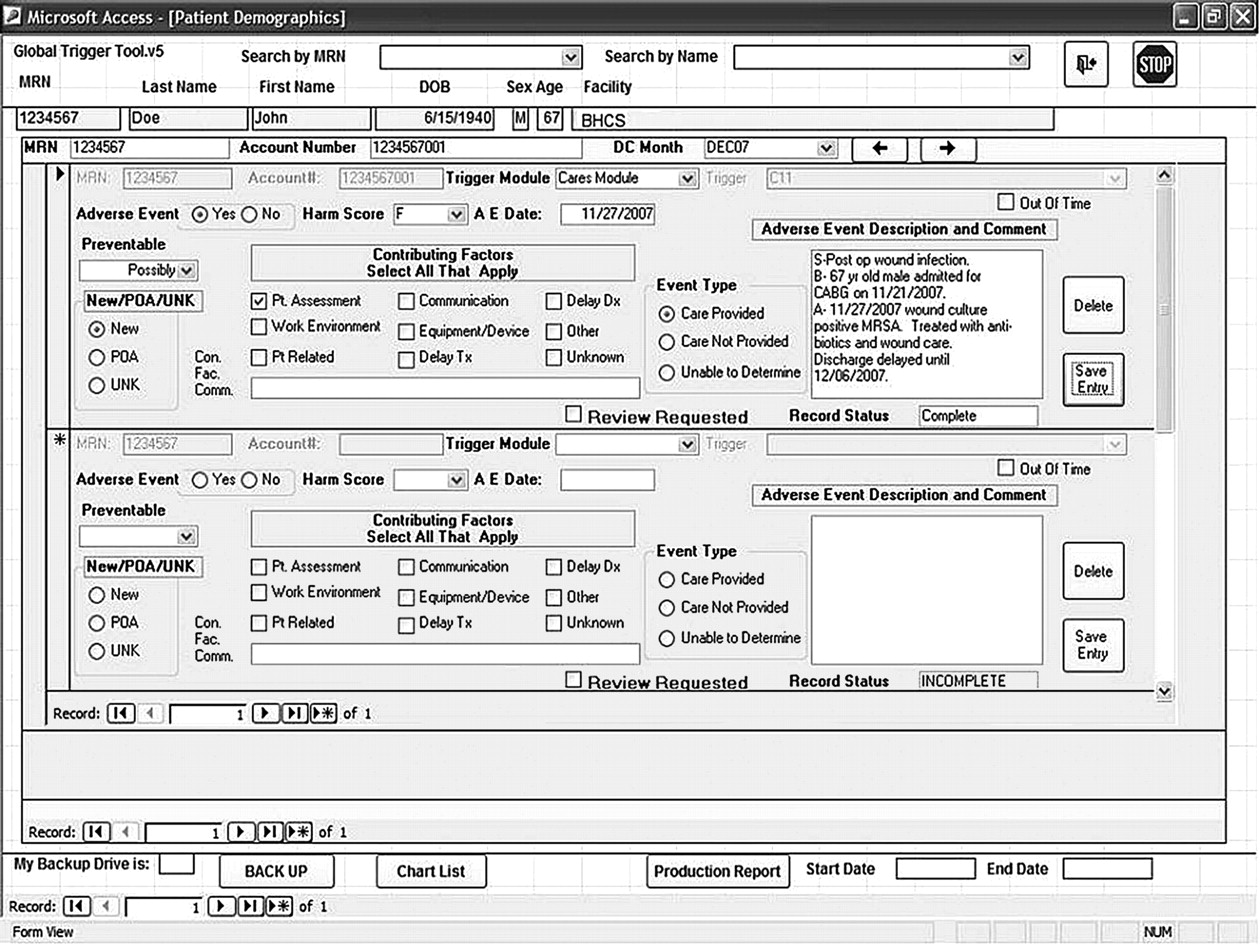Select Unable to Determine in second entry

[x=667, y=638]
